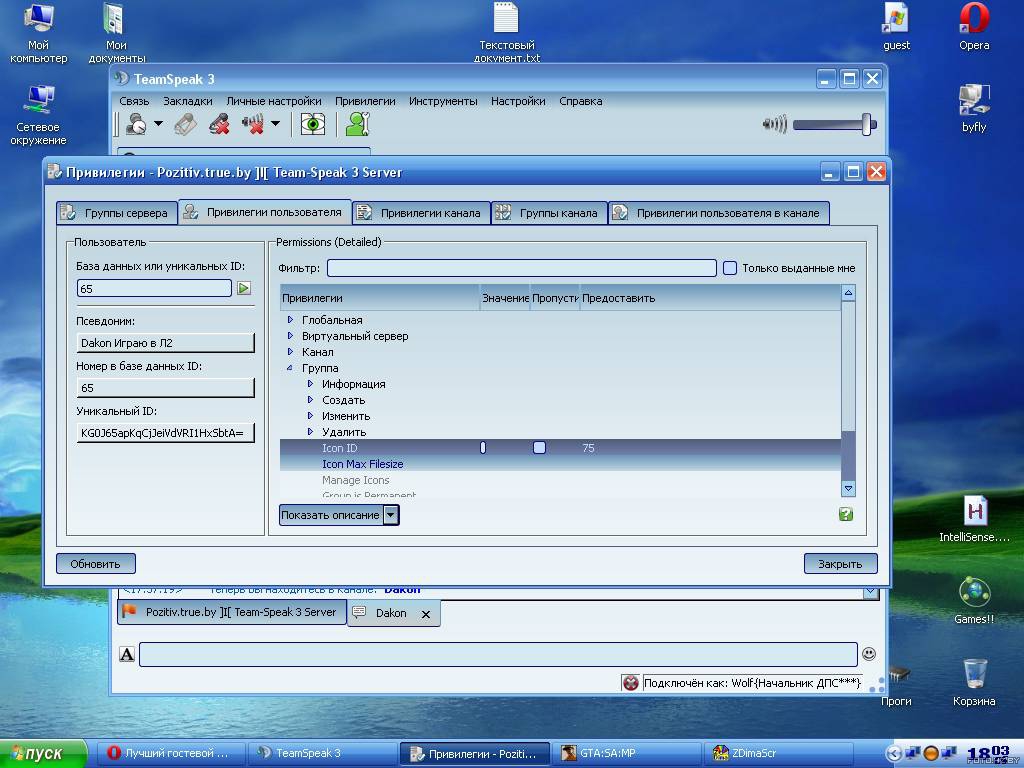
Task: Switch to the Привилегии канала tab
Action: pos(421,213)
